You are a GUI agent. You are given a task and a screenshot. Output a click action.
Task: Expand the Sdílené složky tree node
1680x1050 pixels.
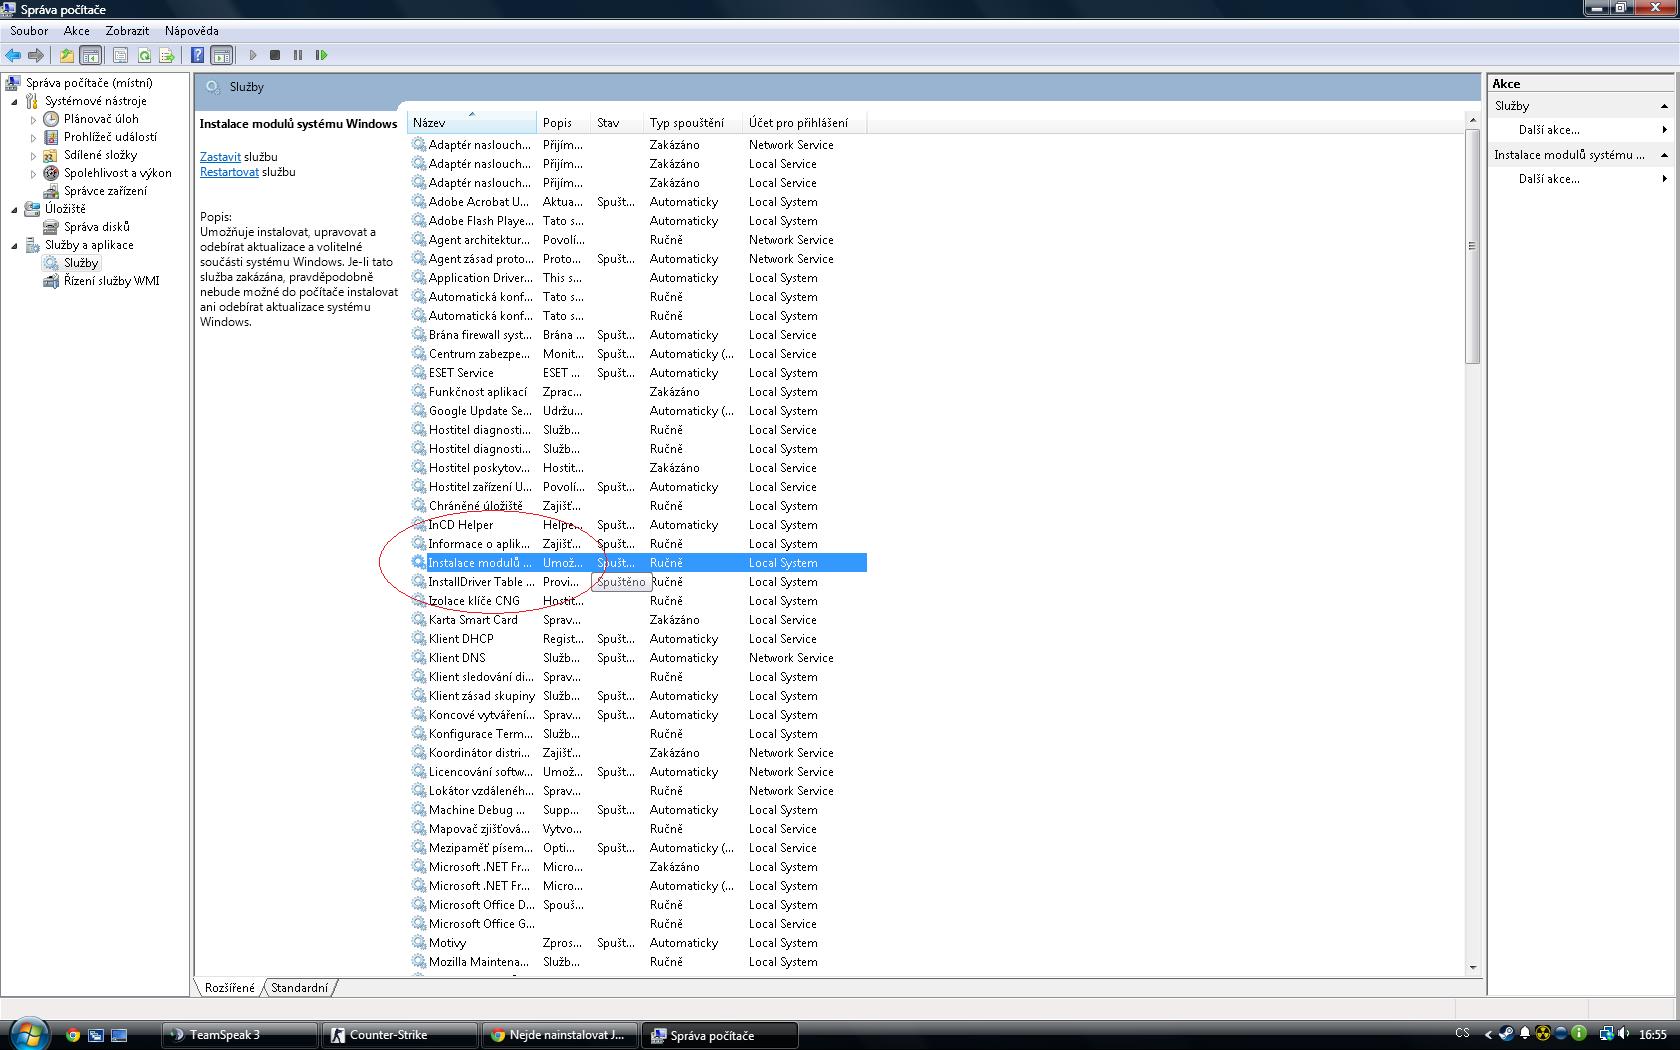(x=33, y=155)
